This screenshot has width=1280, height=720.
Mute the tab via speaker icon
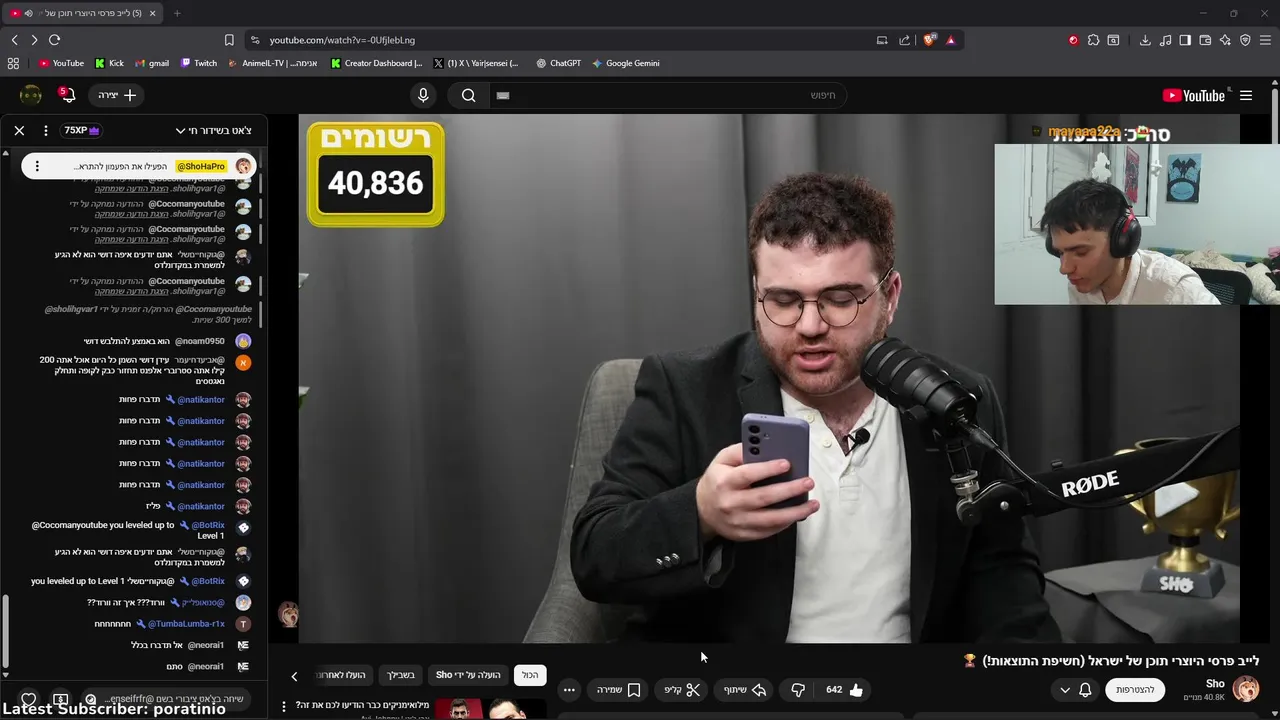(x=28, y=13)
